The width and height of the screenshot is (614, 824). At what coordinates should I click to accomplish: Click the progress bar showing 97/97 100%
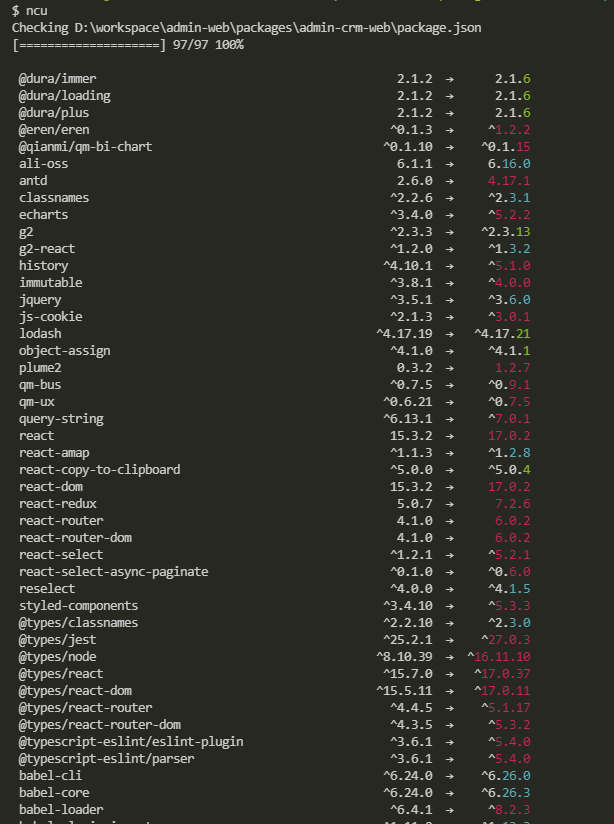tap(128, 45)
